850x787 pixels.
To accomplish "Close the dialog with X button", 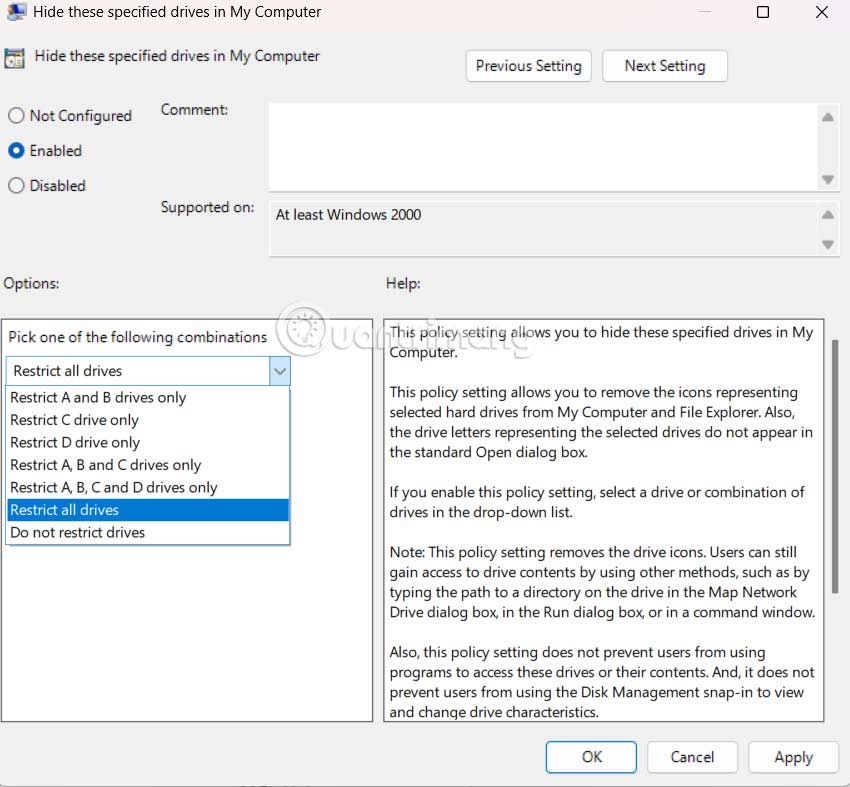I will (822, 12).
